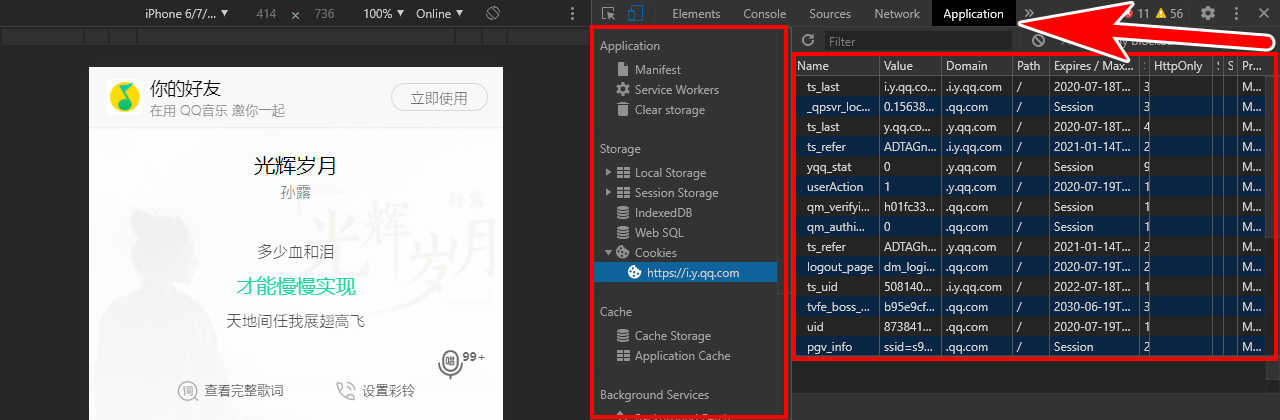This screenshot has height=420, width=1280.
Task: Activate the inspect element picker icon
Action: (x=608, y=14)
